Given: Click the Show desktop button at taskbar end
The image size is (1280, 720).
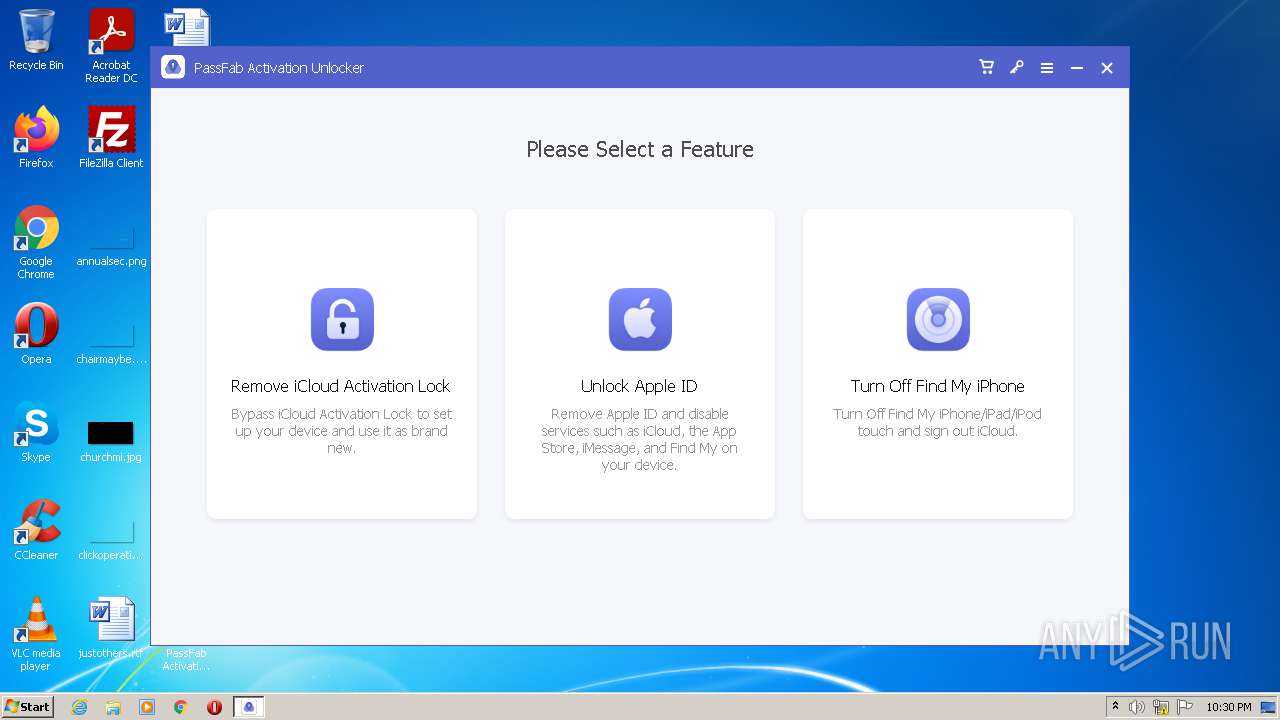Looking at the screenshot, I should click(x=1269, y=707).
